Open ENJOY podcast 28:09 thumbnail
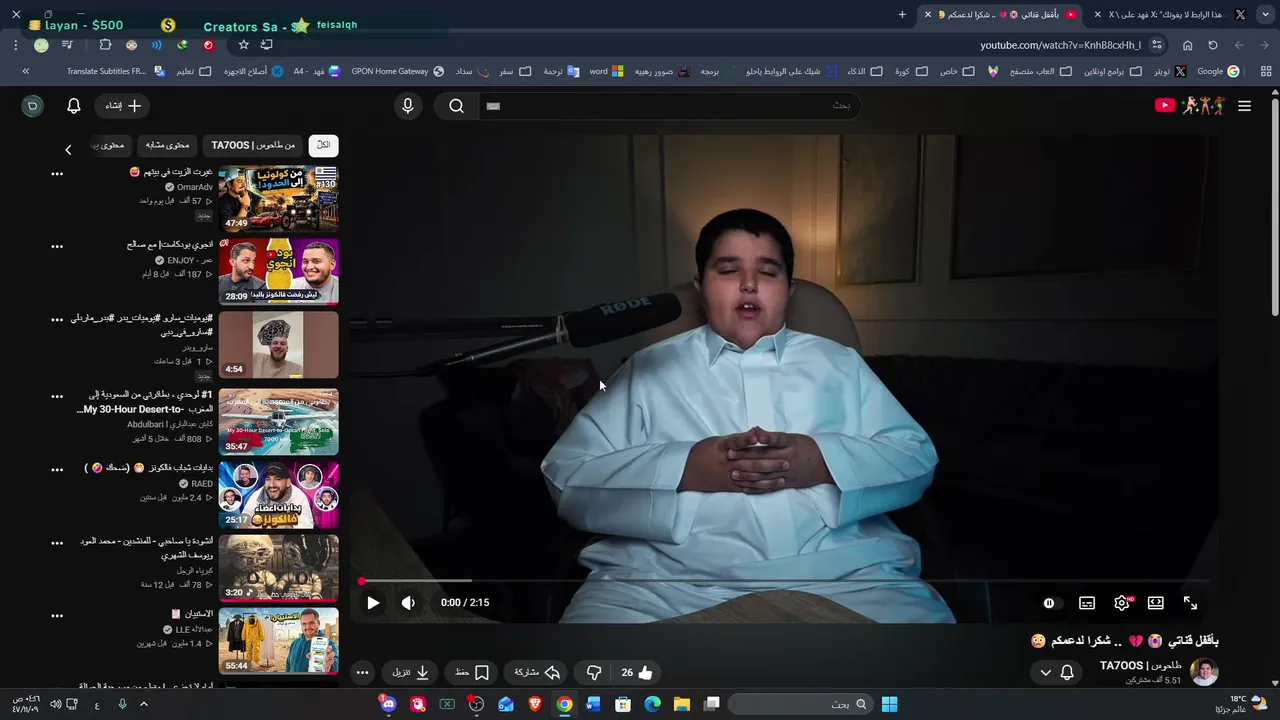 coord(278,271)
